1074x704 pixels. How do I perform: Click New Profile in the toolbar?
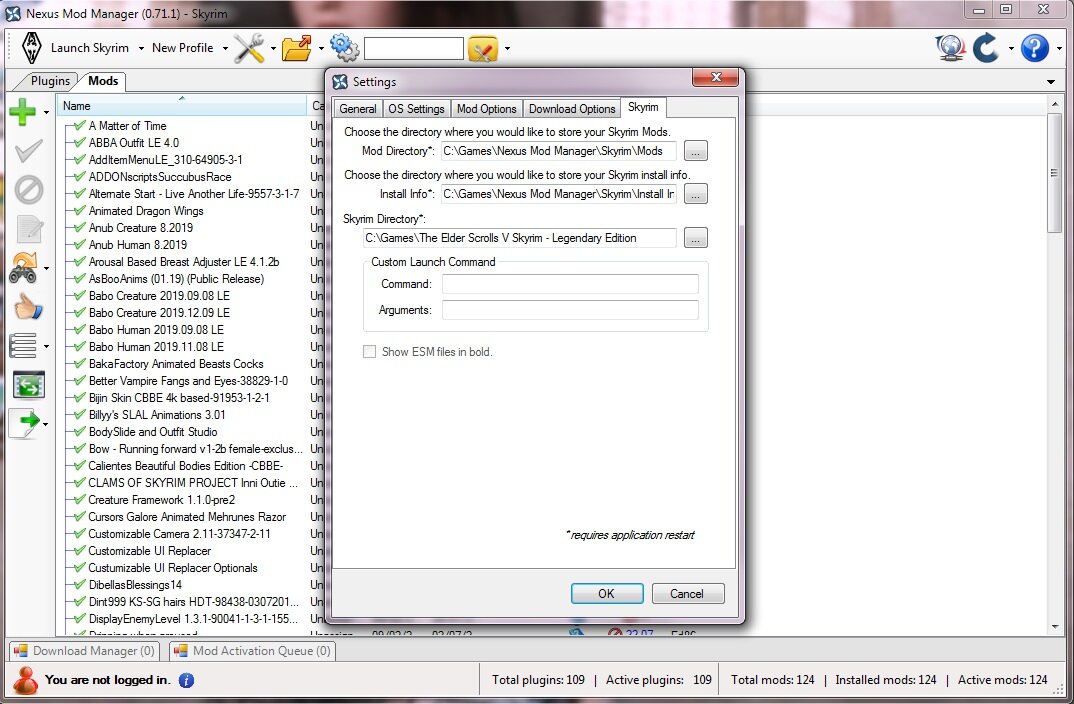182,48
